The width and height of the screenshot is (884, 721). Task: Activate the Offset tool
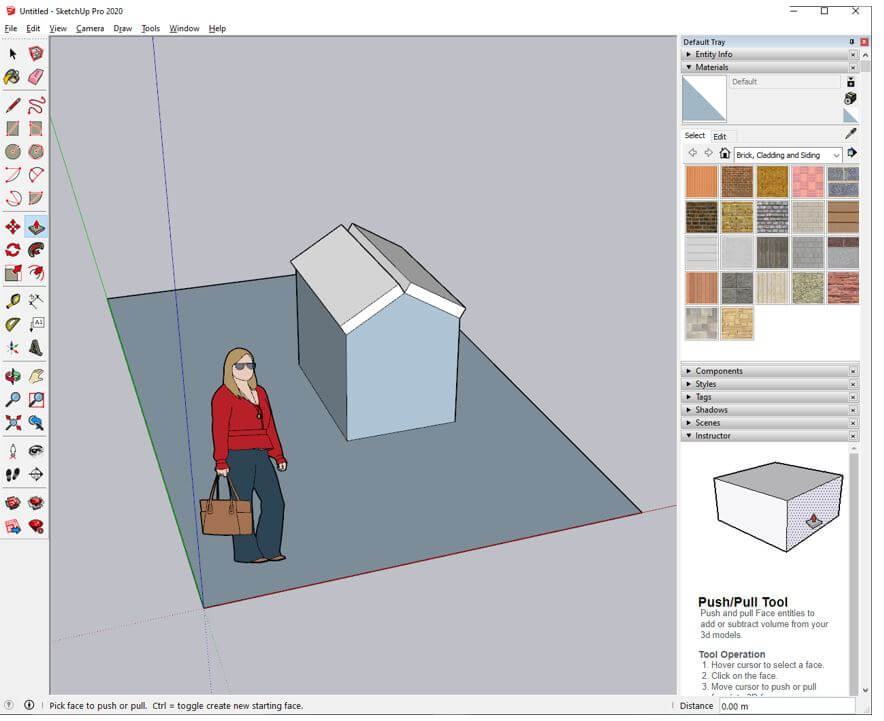(36, 273)
